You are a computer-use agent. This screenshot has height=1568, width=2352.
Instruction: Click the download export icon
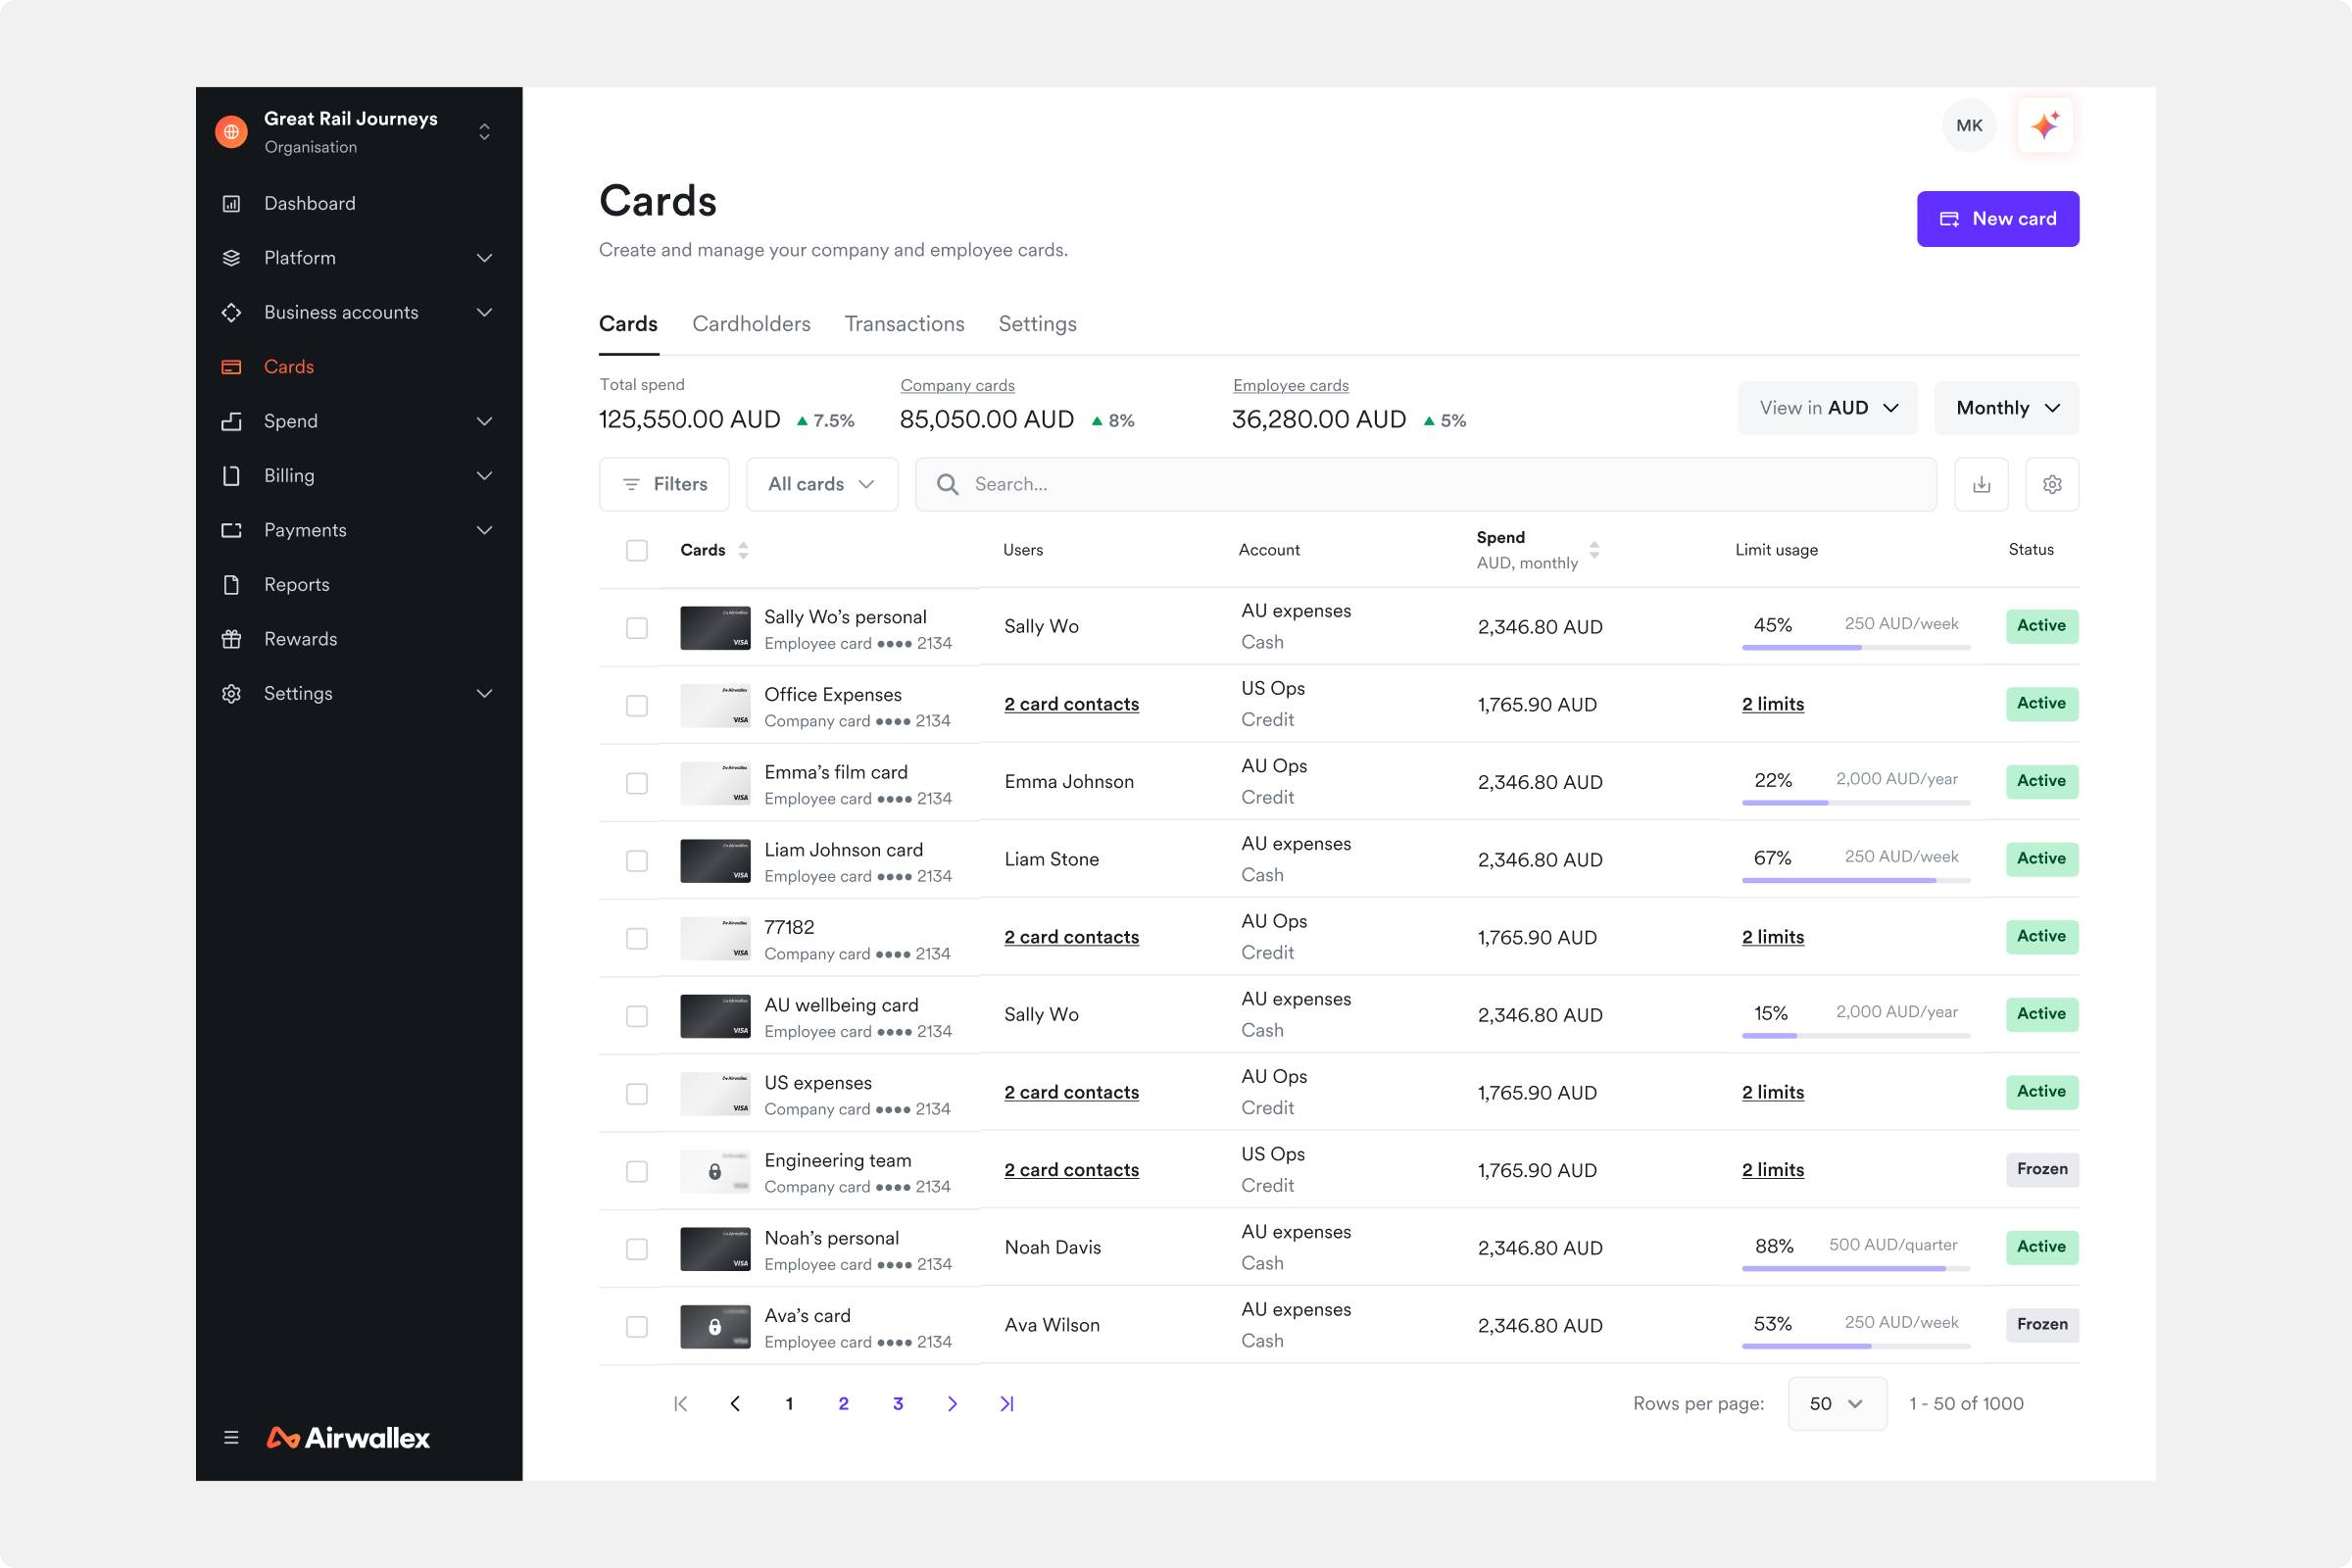[1981, 484]
